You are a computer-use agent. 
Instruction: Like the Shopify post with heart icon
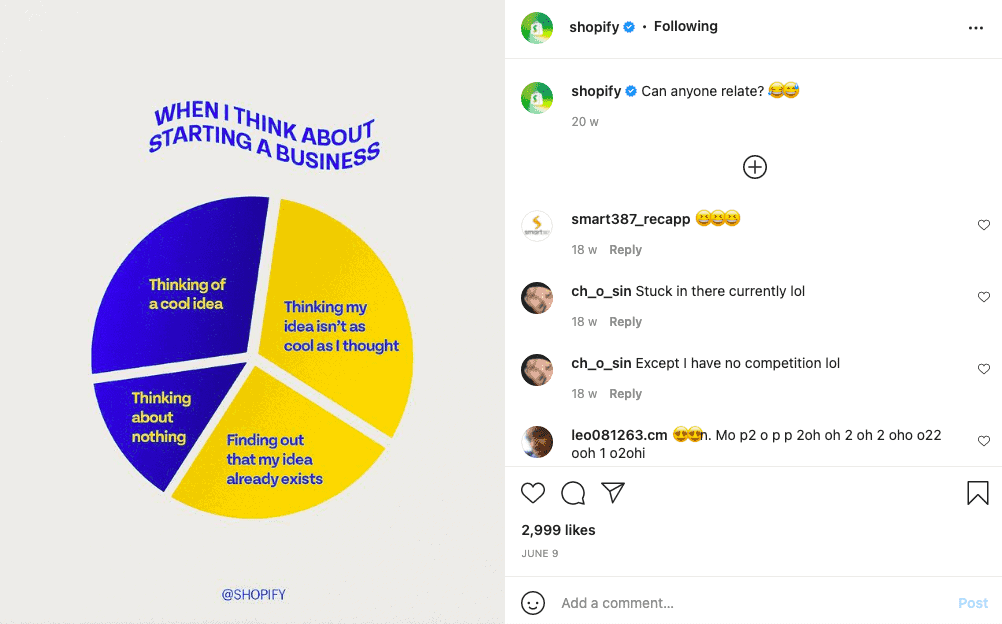point(534,493)
